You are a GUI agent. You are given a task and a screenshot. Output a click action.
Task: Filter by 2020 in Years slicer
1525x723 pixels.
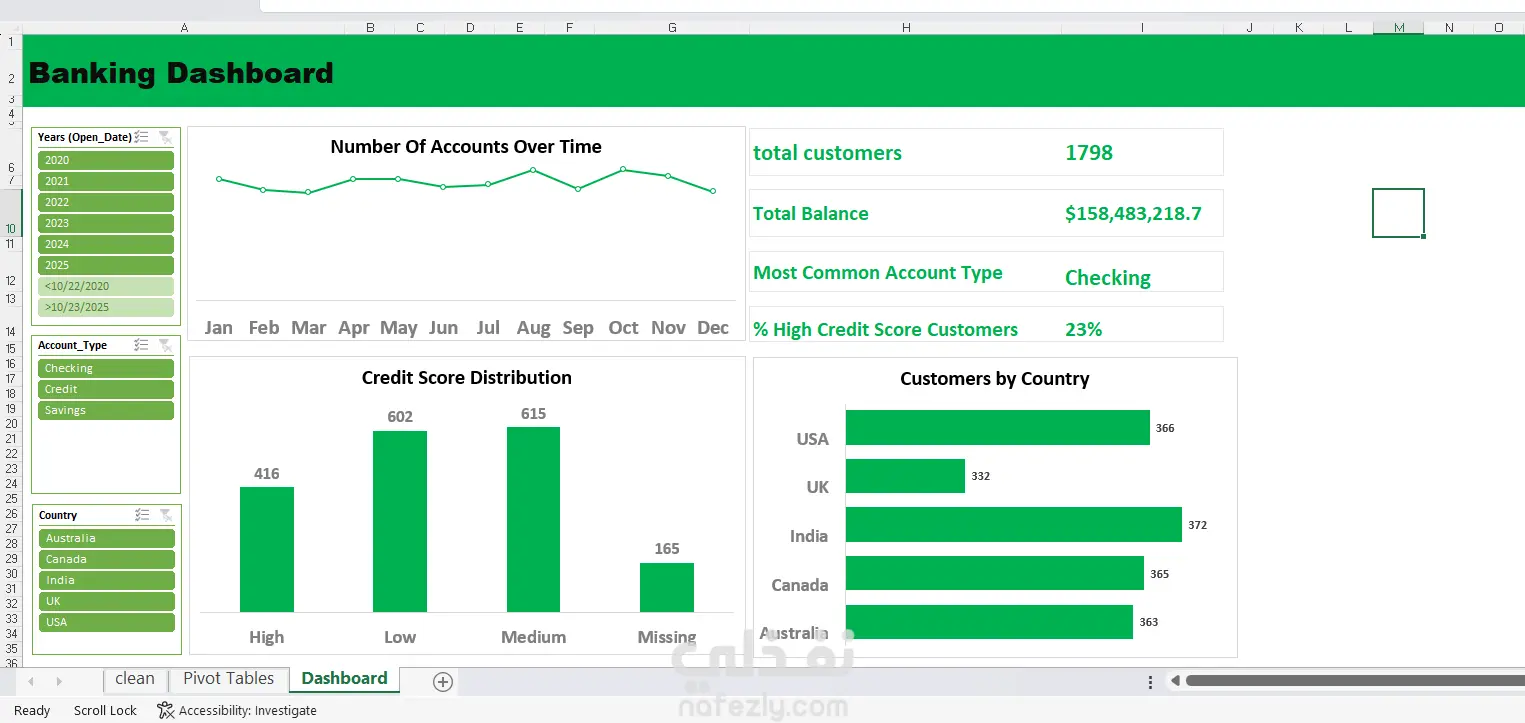106,160
